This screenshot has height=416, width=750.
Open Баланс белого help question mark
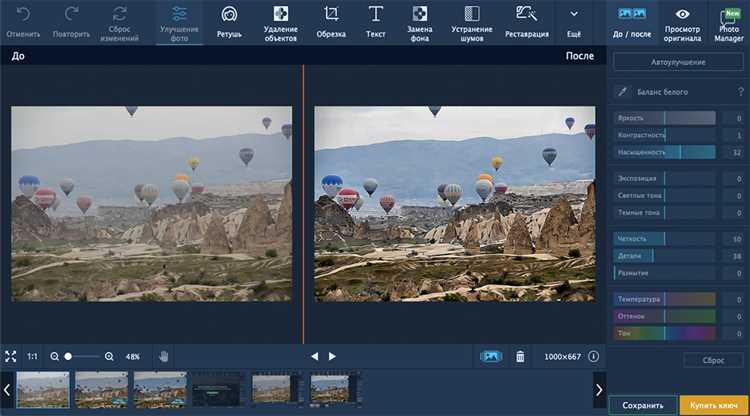(740, 92)
